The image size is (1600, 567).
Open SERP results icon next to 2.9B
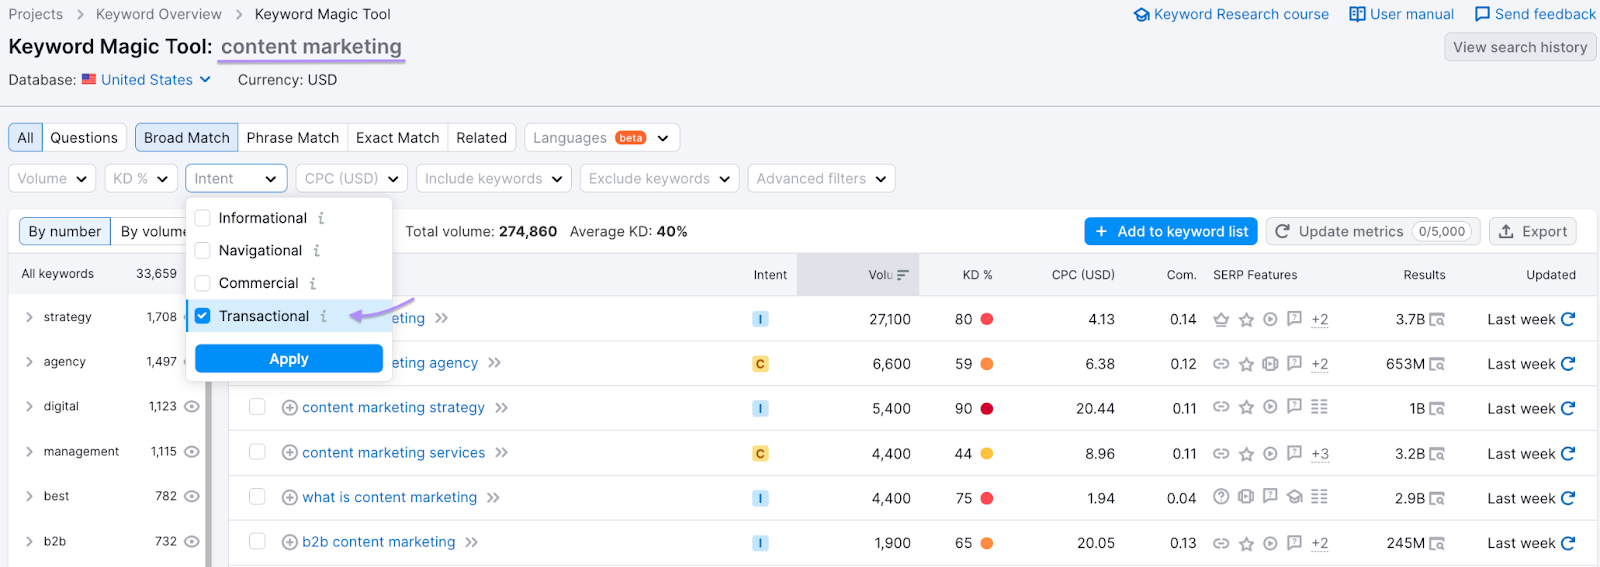click(x=1437, y=498)
